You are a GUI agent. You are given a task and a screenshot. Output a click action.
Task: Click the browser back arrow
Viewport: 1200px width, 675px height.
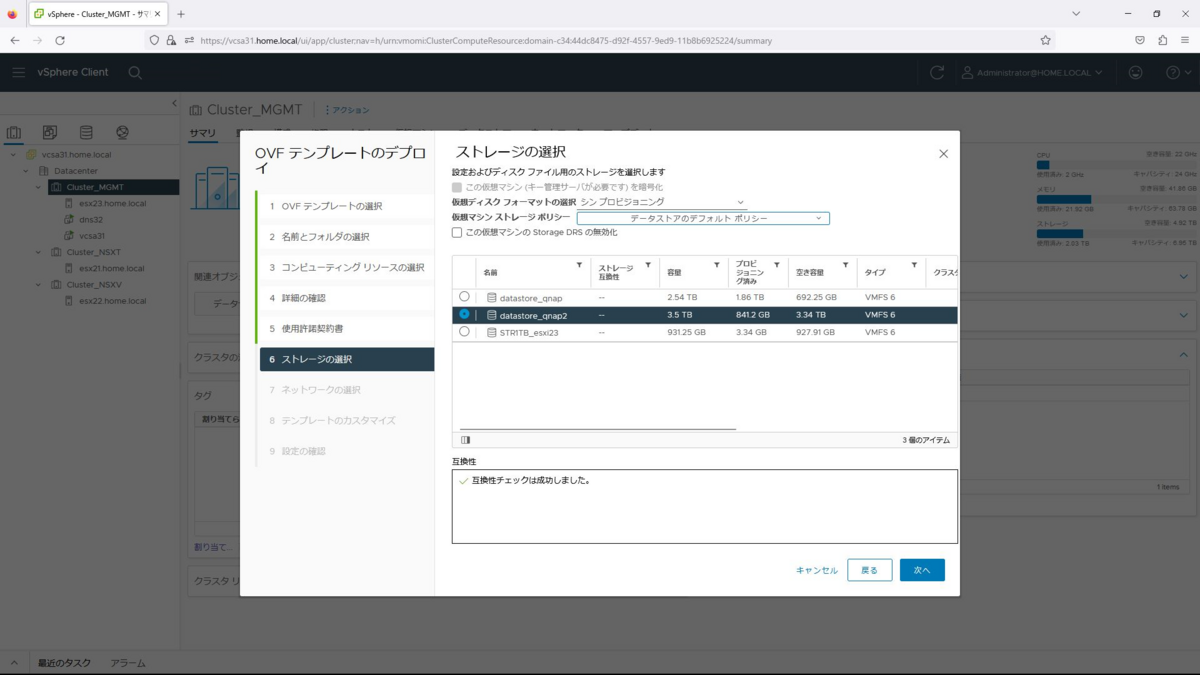click(x=14, y=40)
